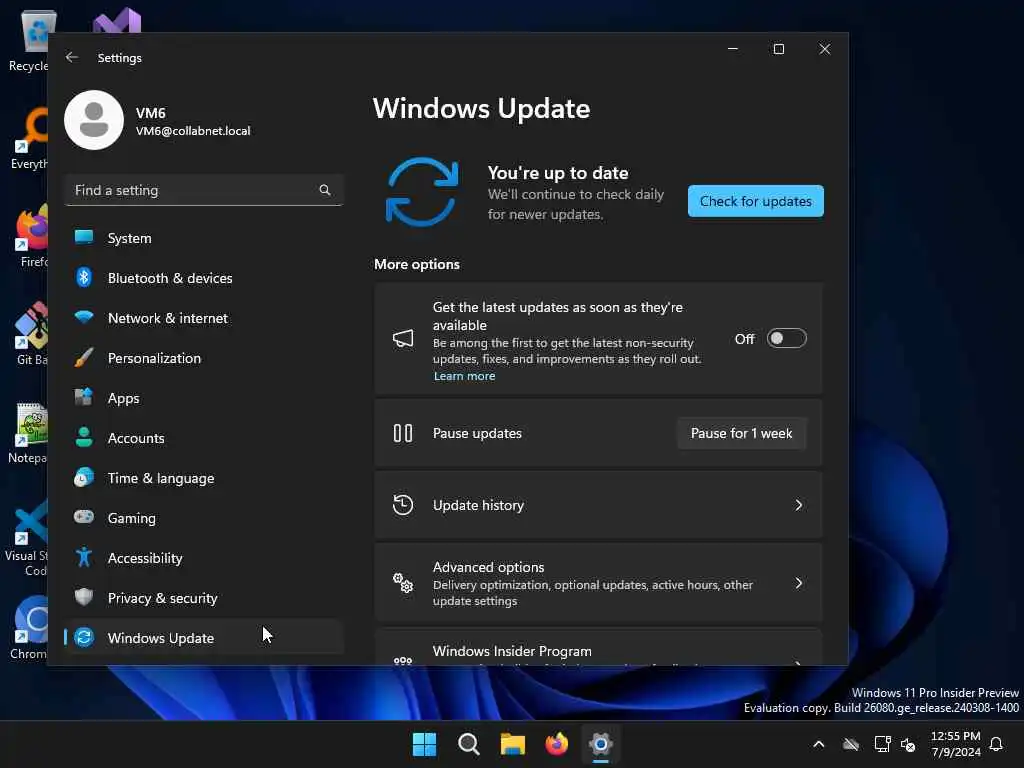Image resolution: width=1024 pixels, height=768 pixels.
Task: Click the Advanced options gears icon
Action: pos(403,583)
